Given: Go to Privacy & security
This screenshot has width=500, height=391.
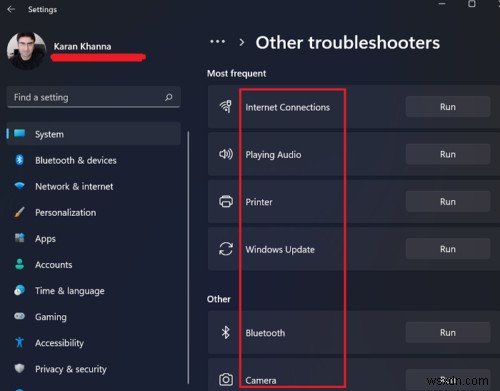Looking at the screenshot, I should point(71,369).
